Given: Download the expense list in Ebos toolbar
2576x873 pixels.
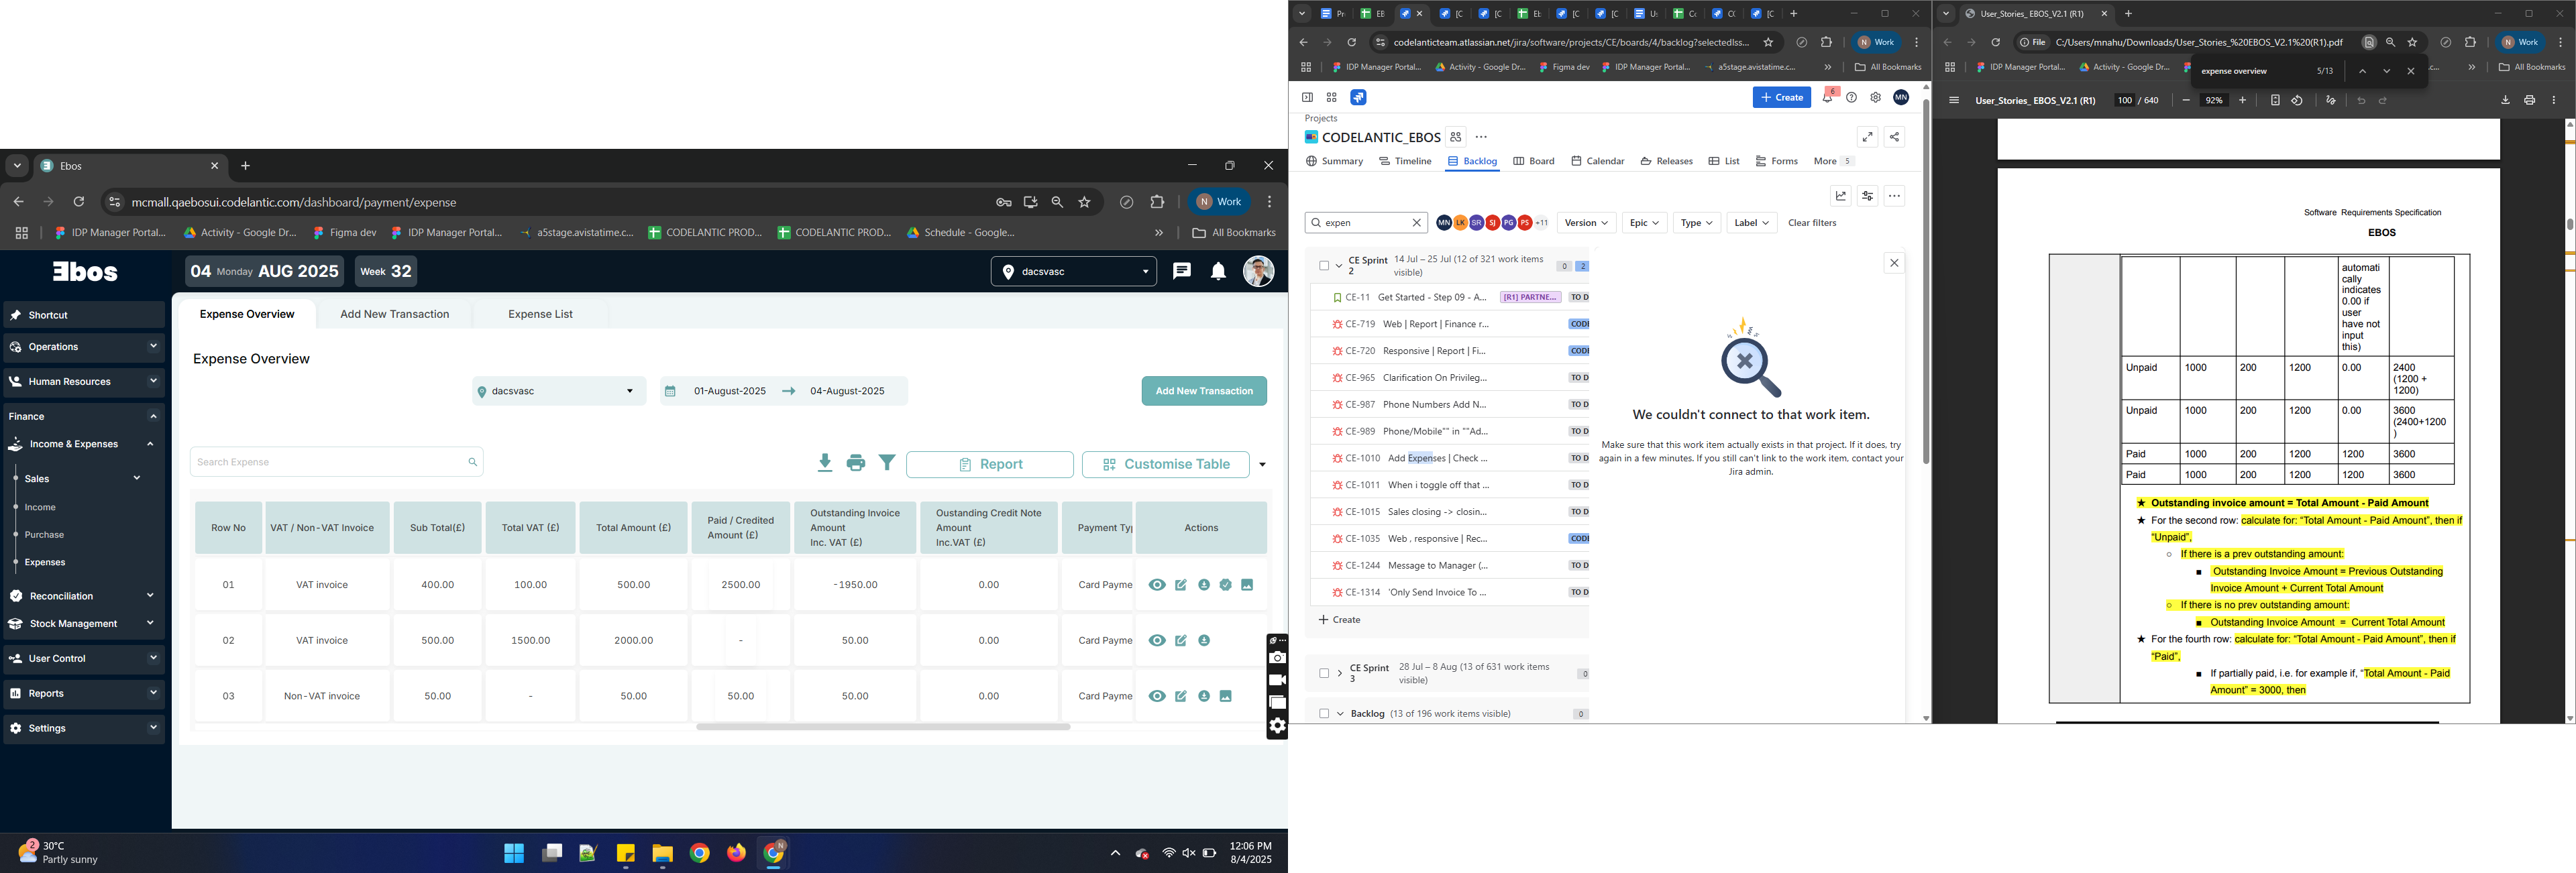Looking at the screenshot, I should pyautogui.click(x=824, y=462).
